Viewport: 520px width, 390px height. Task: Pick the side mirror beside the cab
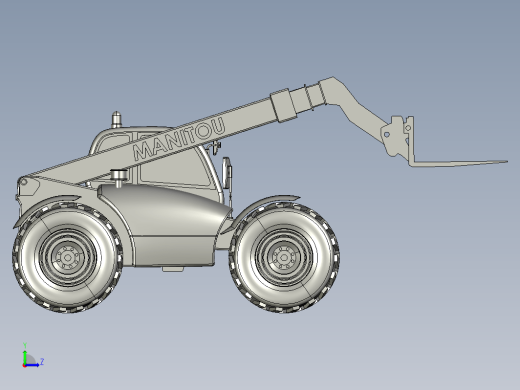point(227,173)
